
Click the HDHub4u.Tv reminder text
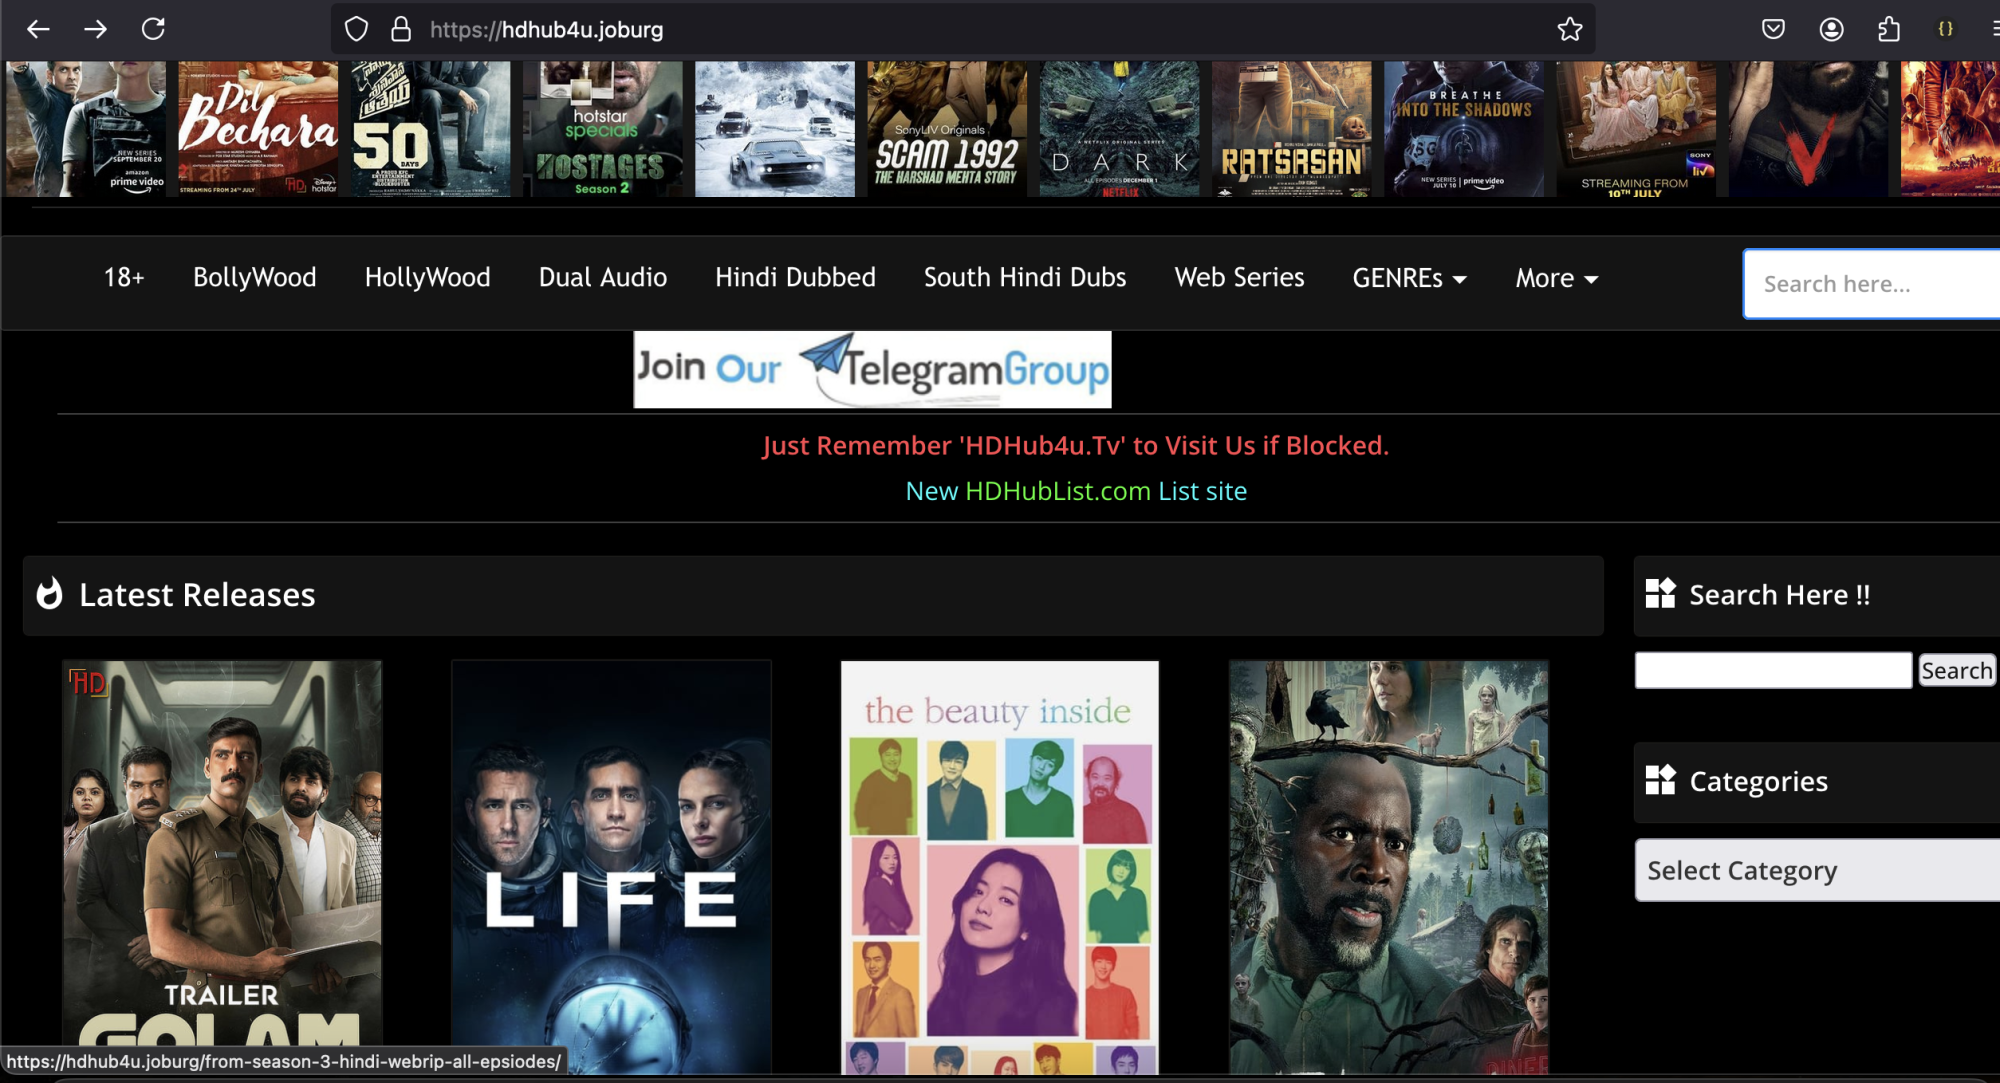1075,445
